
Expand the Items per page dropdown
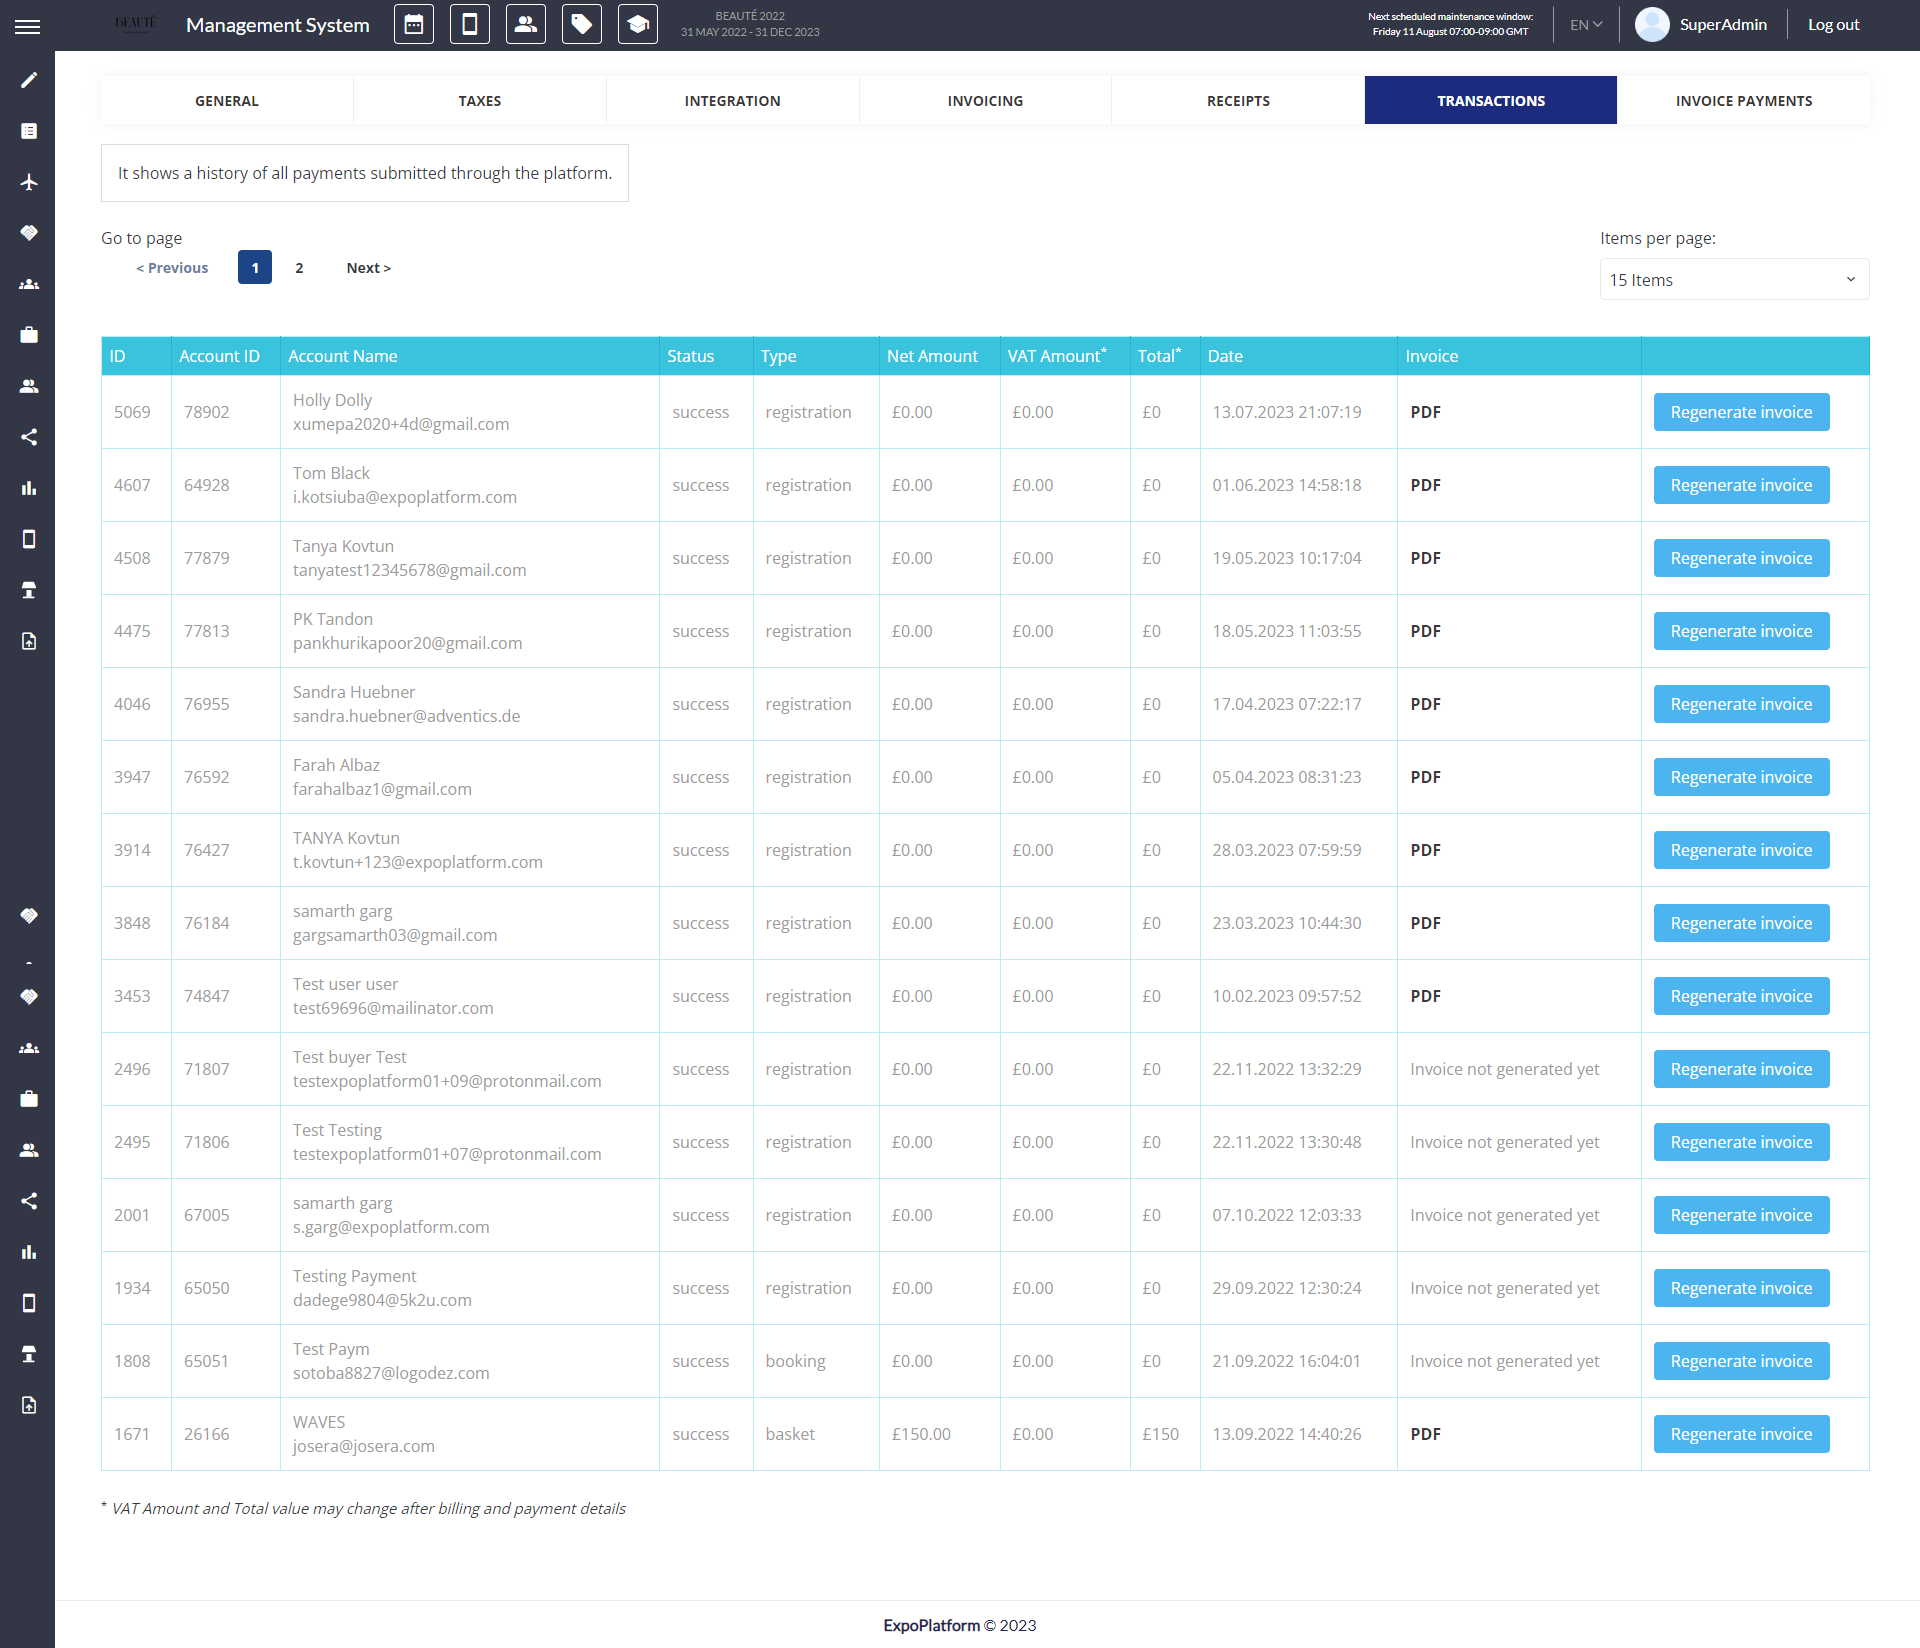(x=1734, y=280)
